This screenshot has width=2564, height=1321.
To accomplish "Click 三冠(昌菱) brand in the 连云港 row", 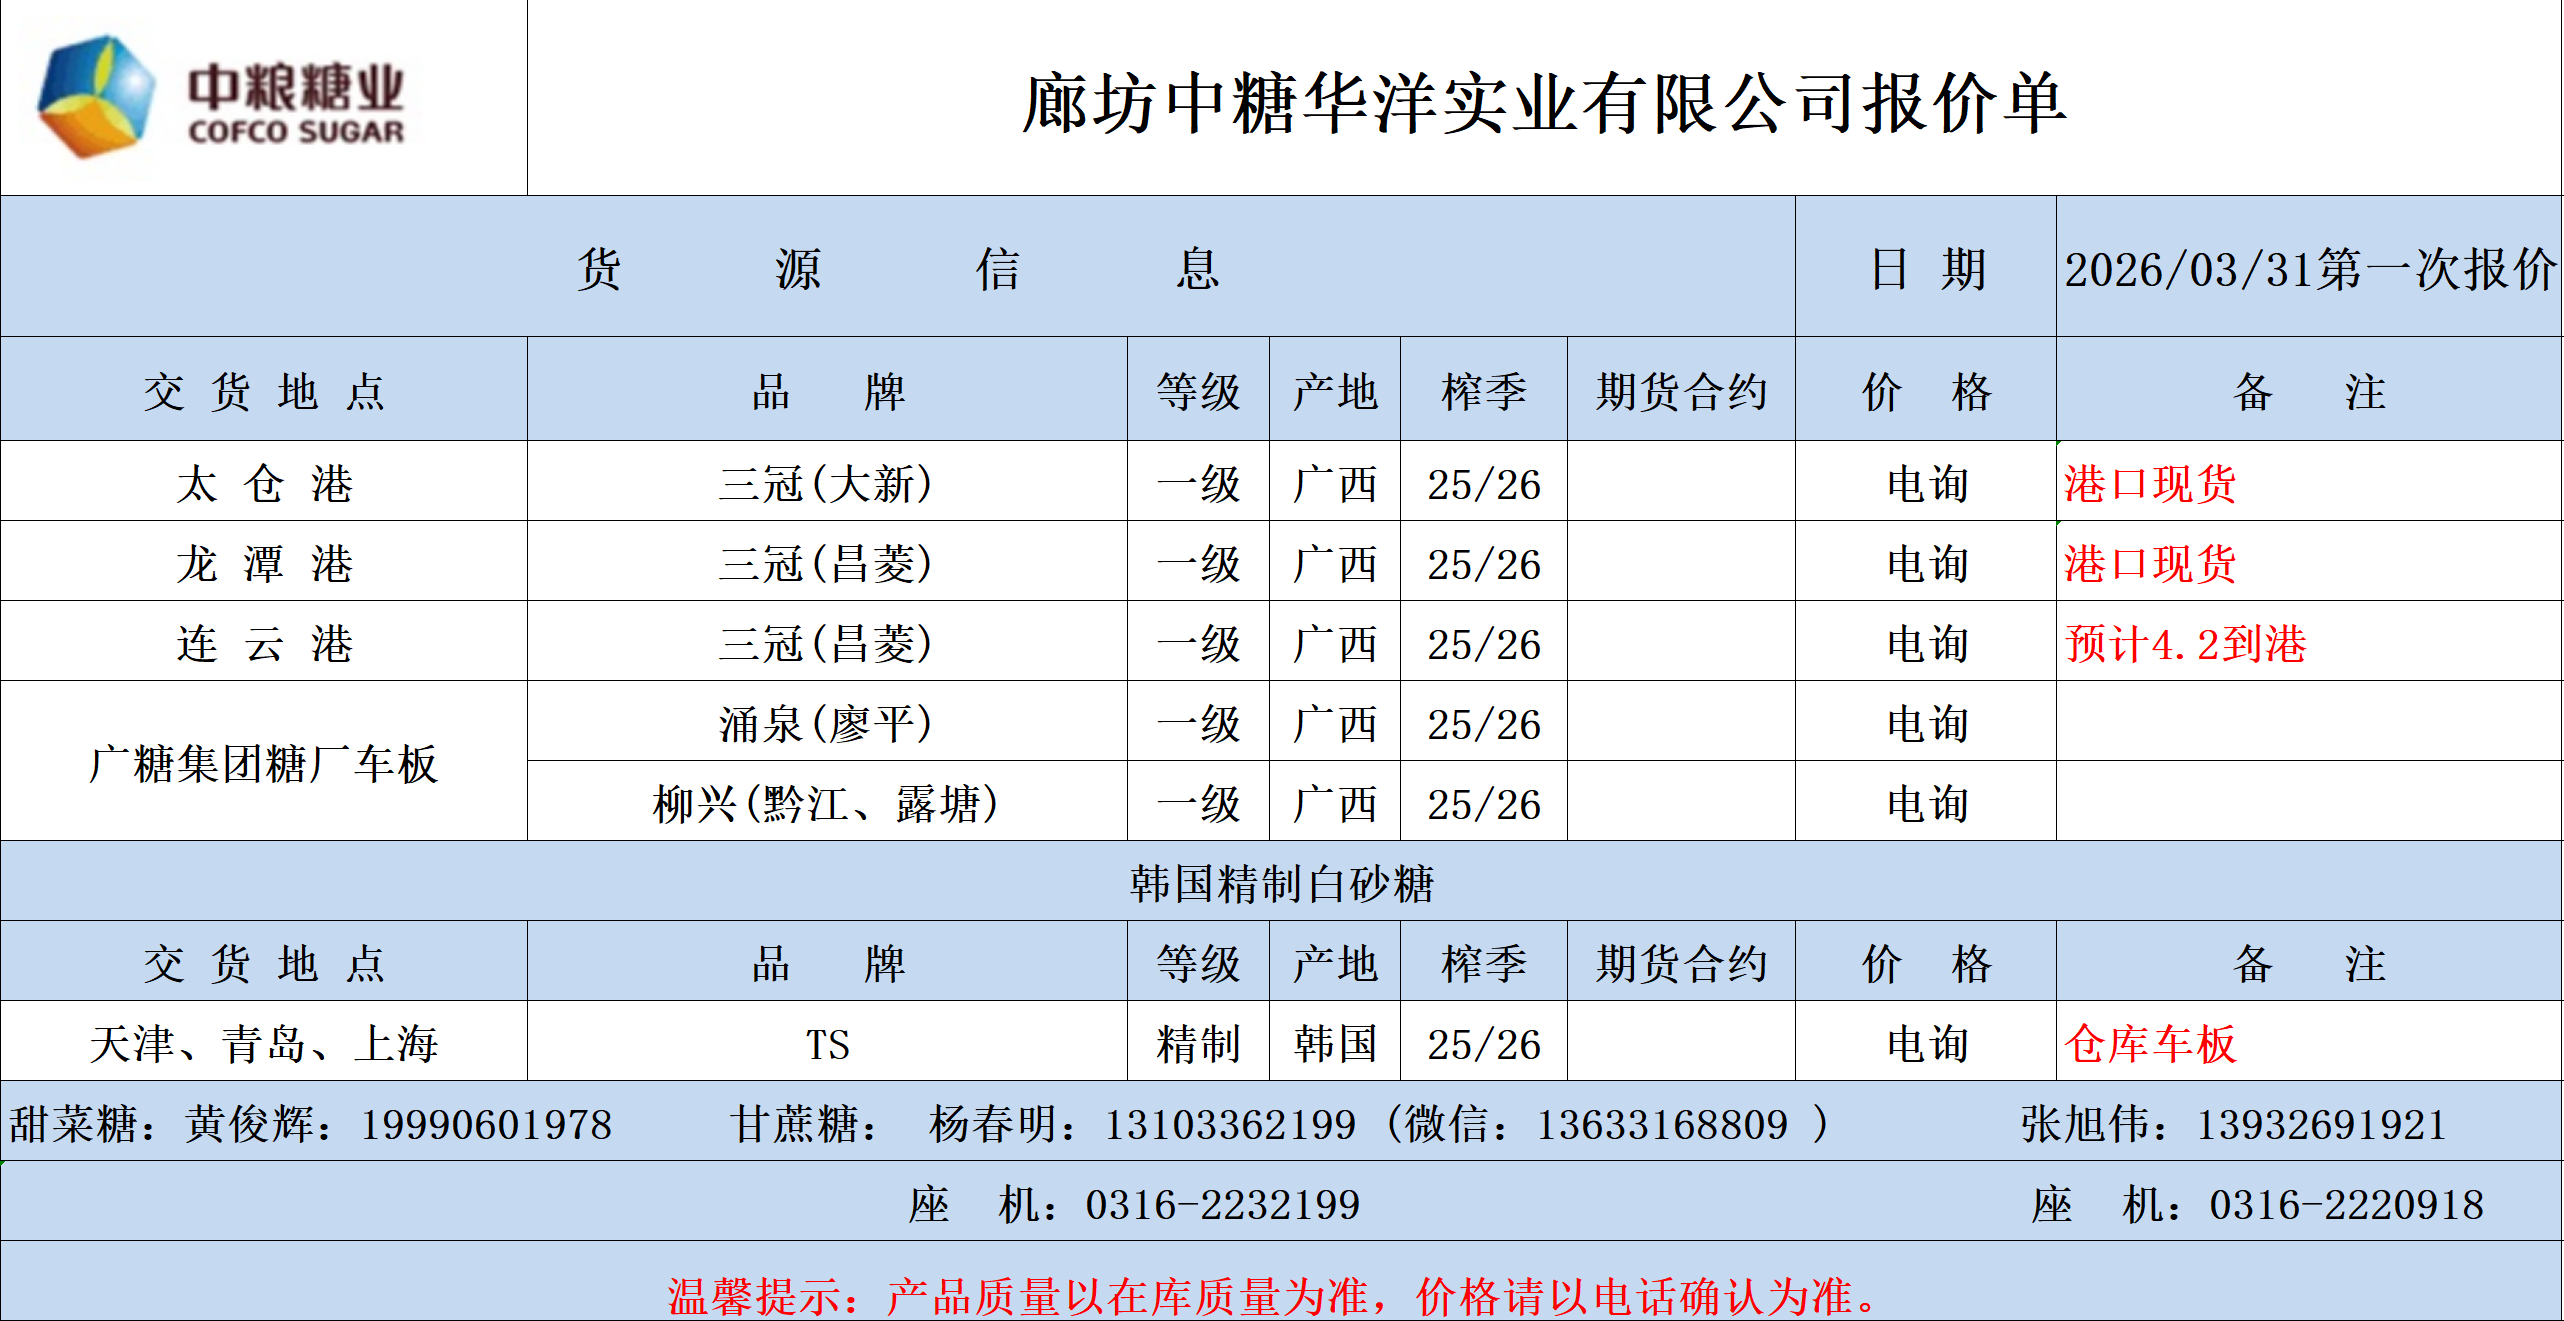I will coord(827,642).
